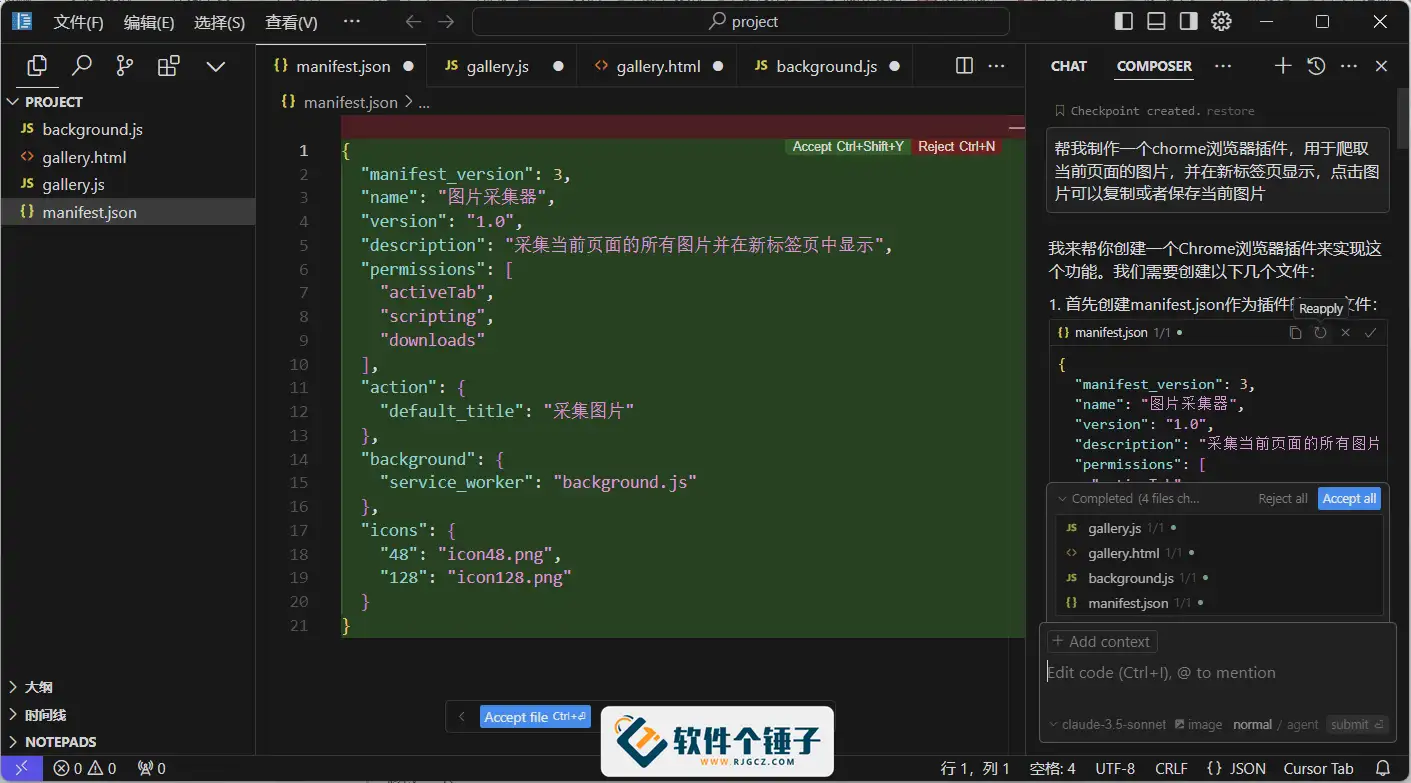Click the restore checkpoint link
Screen dimensions: 1411x783
1230,111
